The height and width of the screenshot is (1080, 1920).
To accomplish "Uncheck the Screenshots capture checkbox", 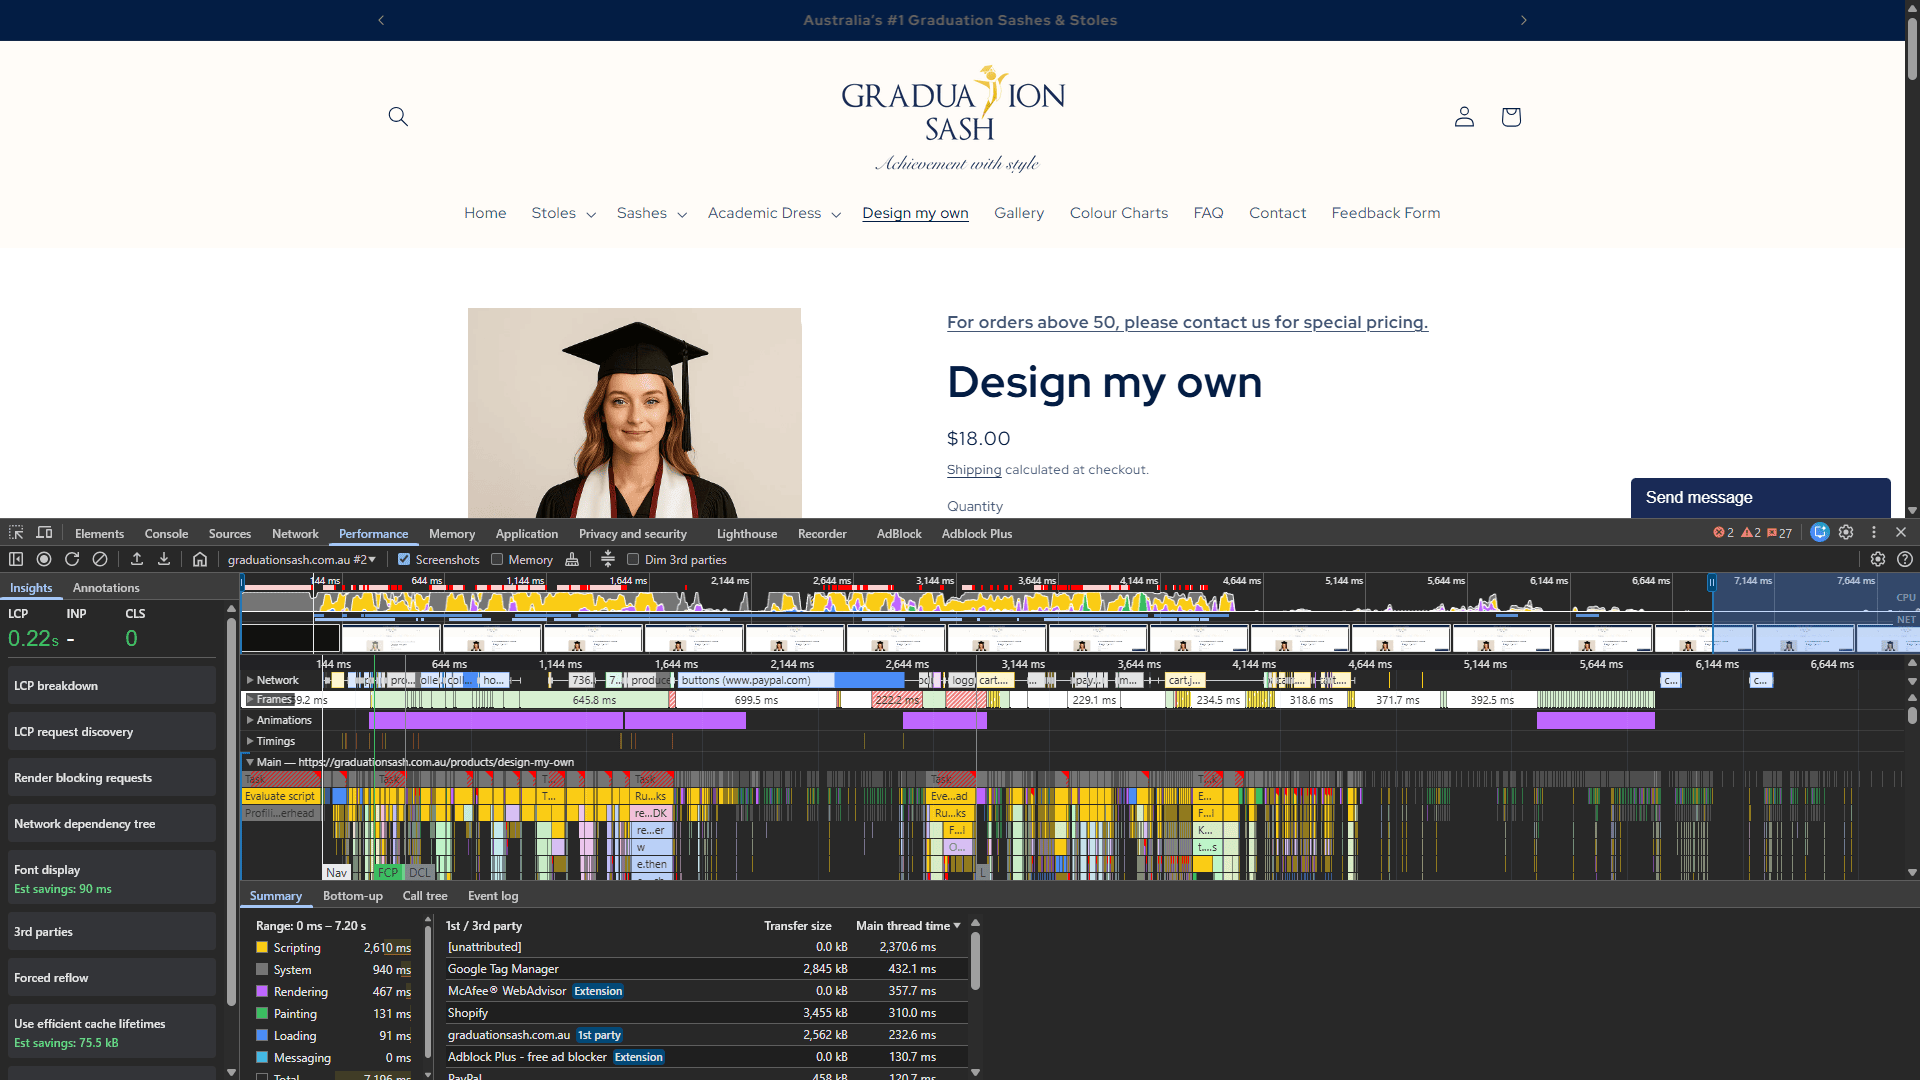I will (x=404, y=559).
